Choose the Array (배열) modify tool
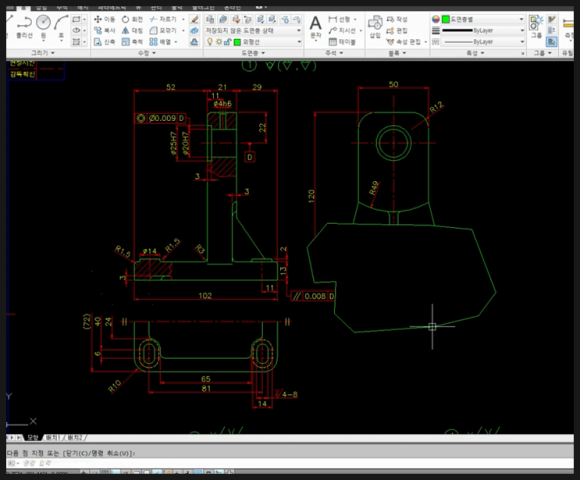The width and height of the screenshot is (580, 480). 161,42
